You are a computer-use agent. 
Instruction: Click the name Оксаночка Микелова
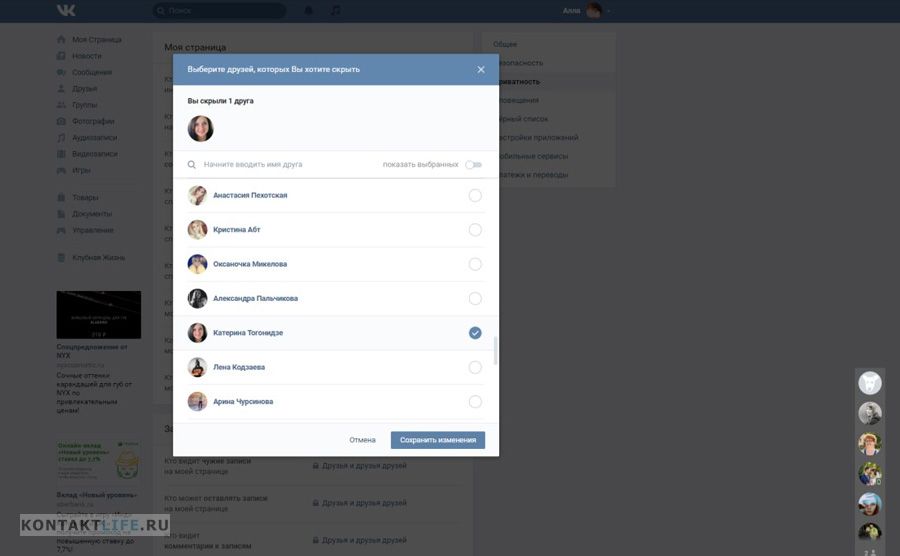250,264
